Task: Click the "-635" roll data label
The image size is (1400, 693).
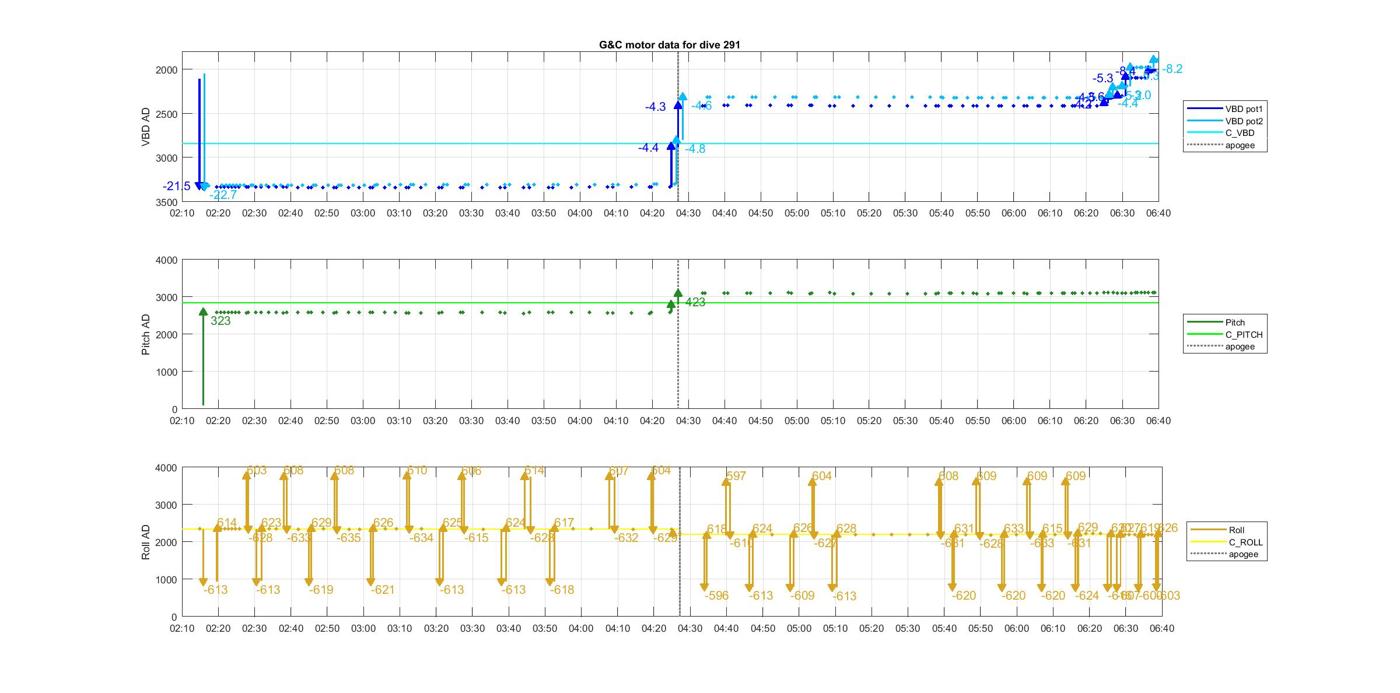Action: 348,538
